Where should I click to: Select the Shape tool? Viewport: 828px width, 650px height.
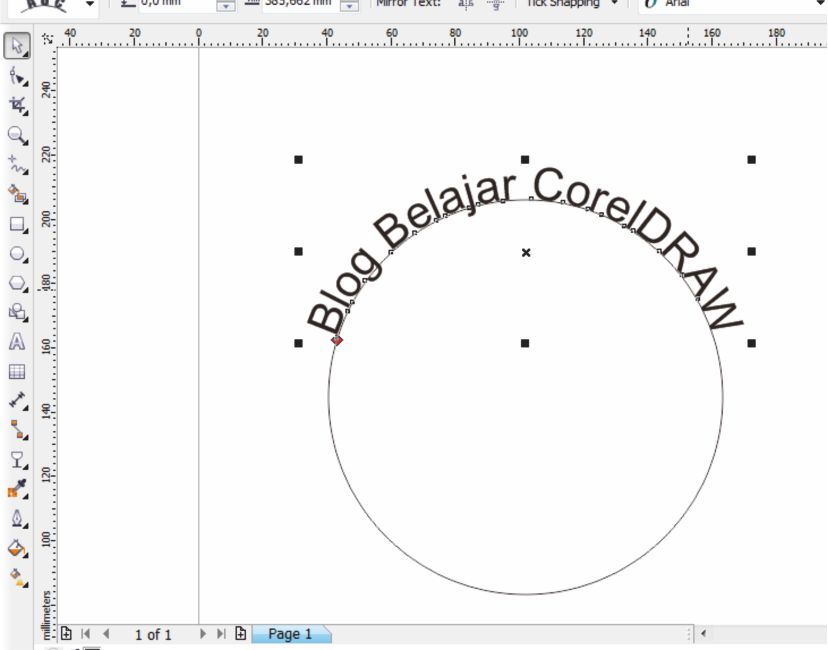click(17, 77)
